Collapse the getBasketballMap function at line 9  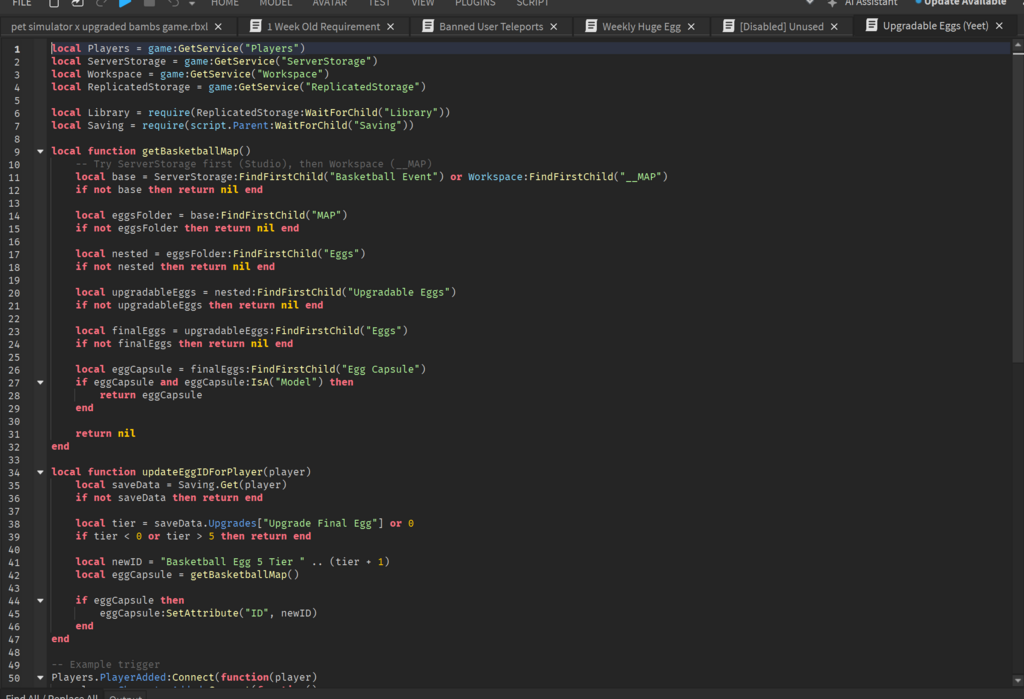(40, 151)
